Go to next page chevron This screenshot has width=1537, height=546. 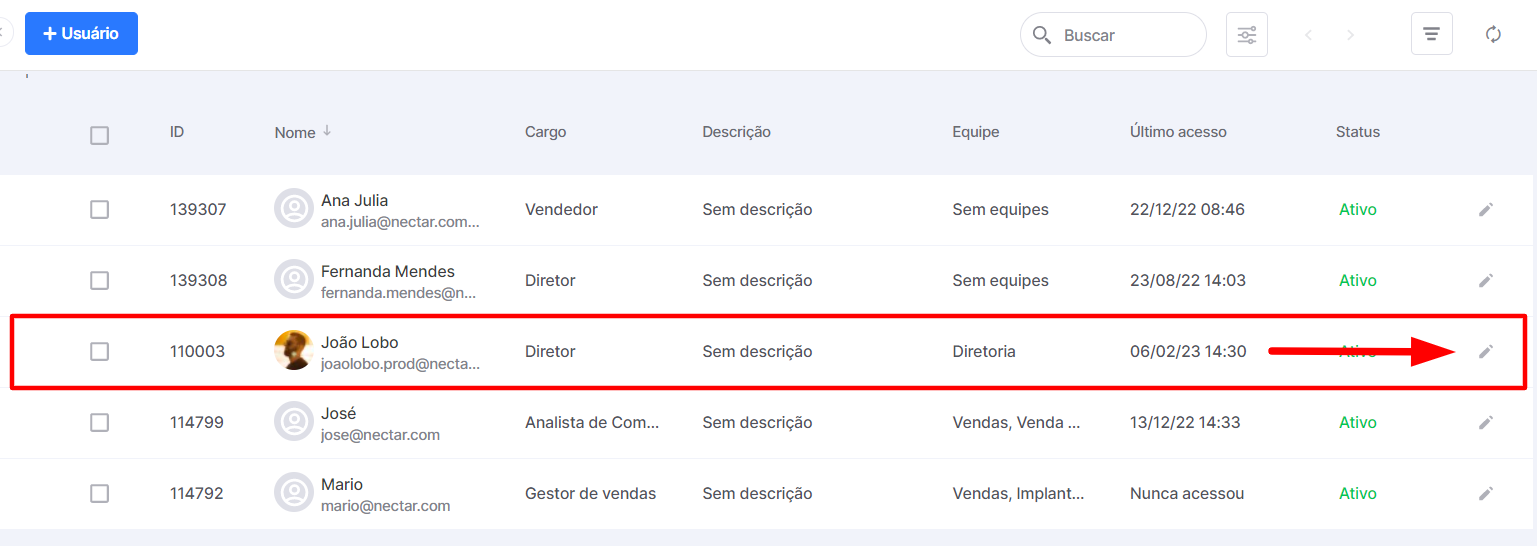point(1350,35)
